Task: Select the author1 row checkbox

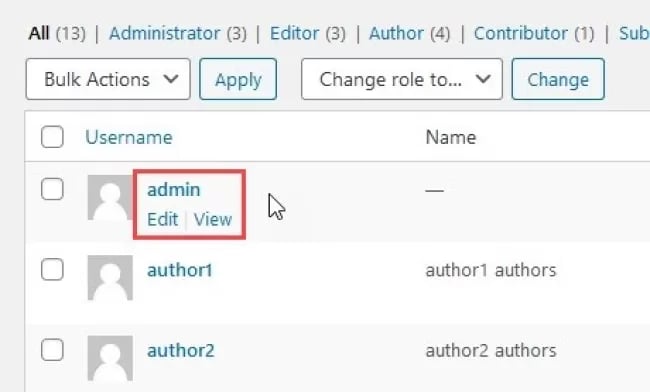Action: [52, 269]
